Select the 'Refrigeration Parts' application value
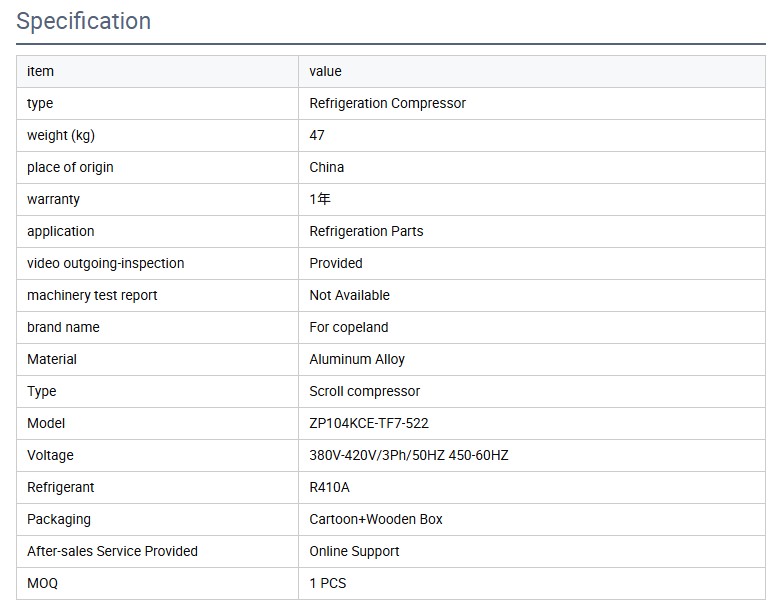The image size is (775, 613). 366,231
